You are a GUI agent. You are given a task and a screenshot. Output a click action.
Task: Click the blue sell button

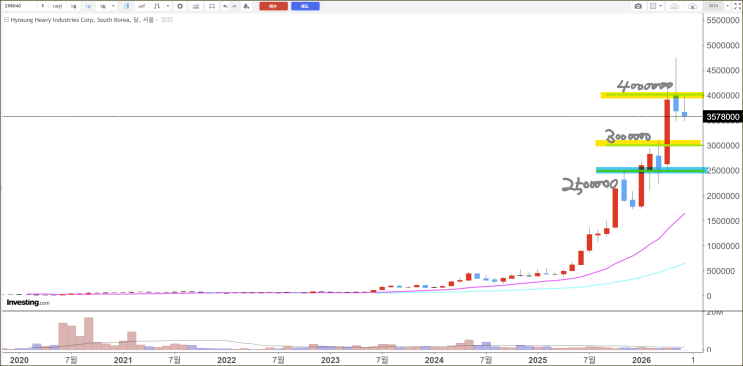coord(305,6)
